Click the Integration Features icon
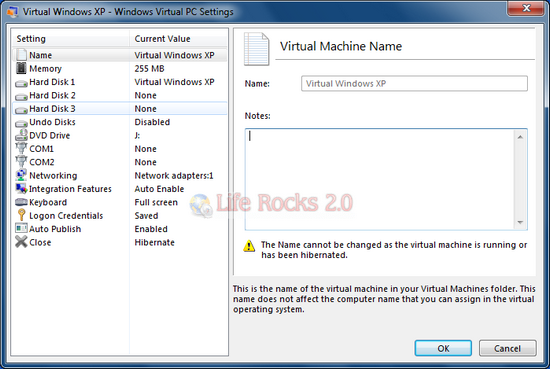The height and width of the screenshot is (369, 550). click(x=21, y=189)
